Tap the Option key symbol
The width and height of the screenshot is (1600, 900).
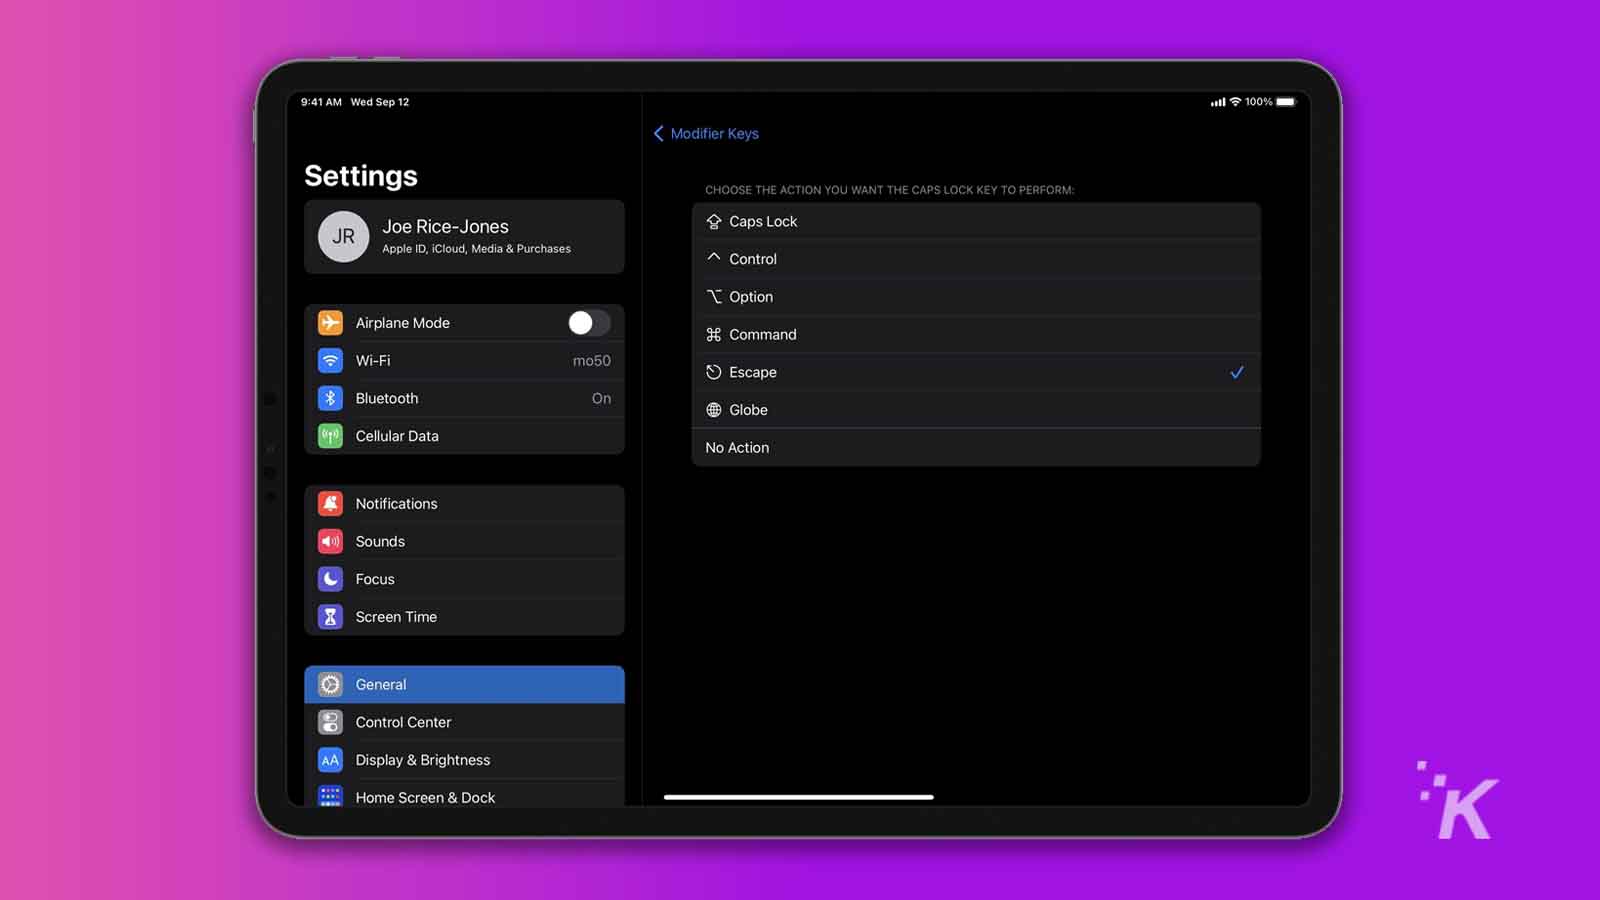click(714, 296)
